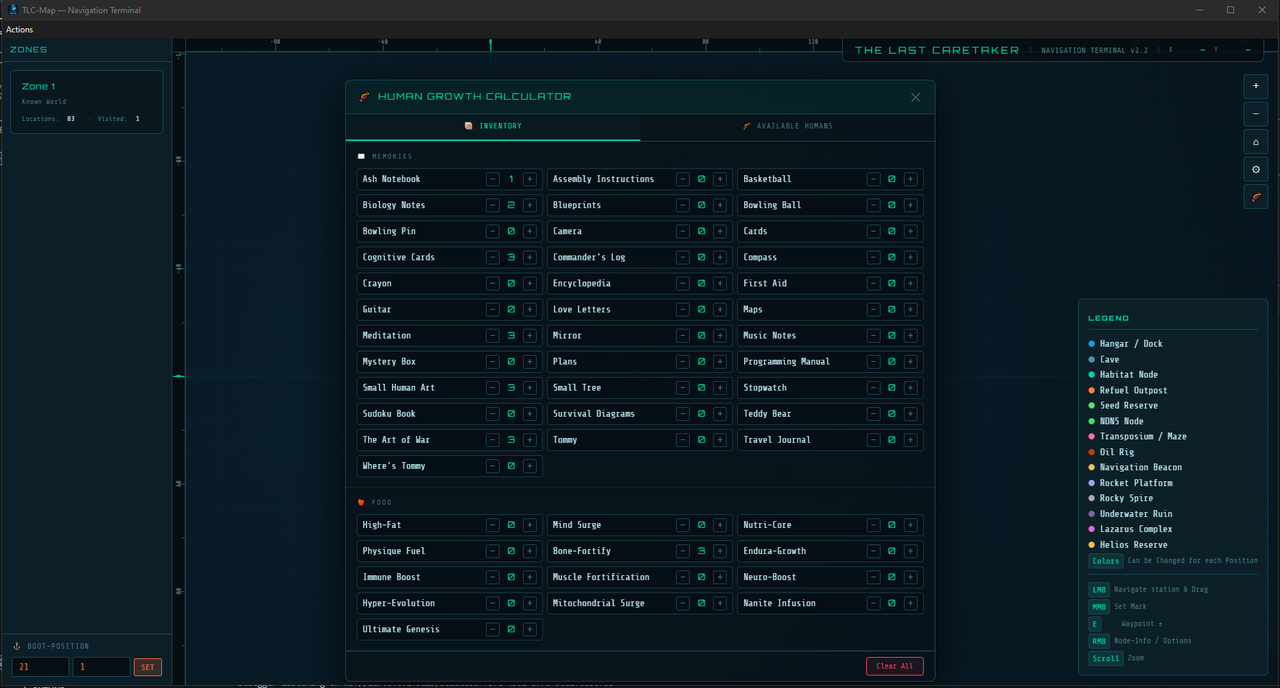Image resolution: width=1280 pixels, height=688 pixels.
Task: Decrease The Art of War count
Action: pyautogui.click(x=492, y=439)
